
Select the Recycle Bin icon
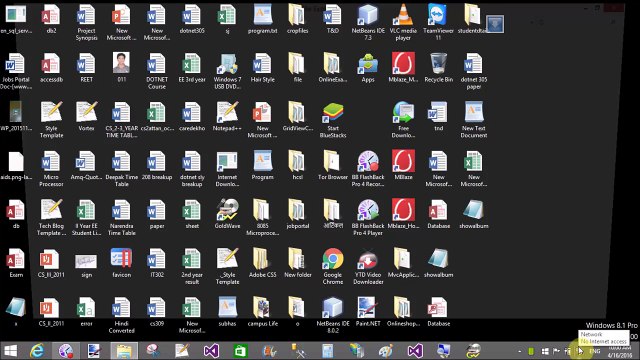(x=438, y=64)
